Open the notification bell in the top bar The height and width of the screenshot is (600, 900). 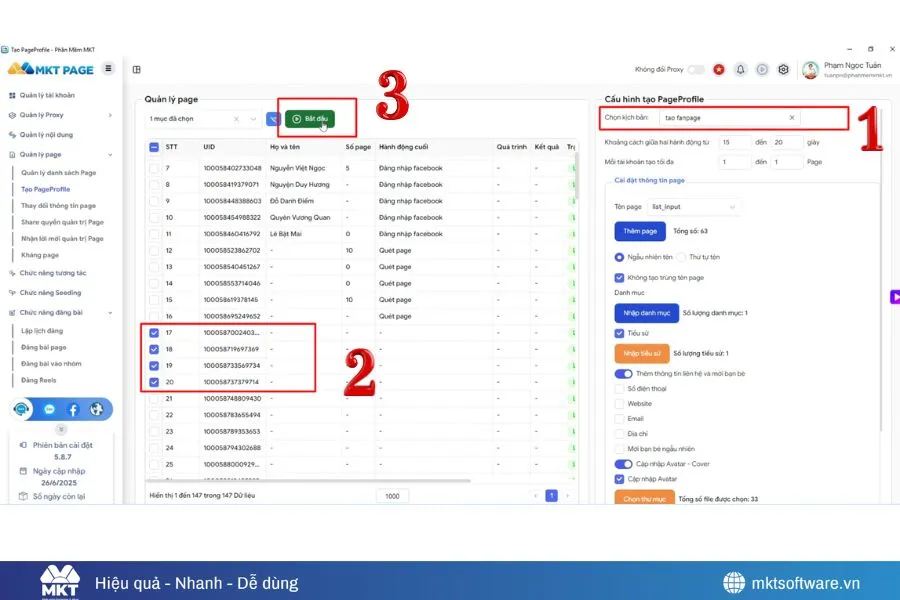[x=742, y=67]
